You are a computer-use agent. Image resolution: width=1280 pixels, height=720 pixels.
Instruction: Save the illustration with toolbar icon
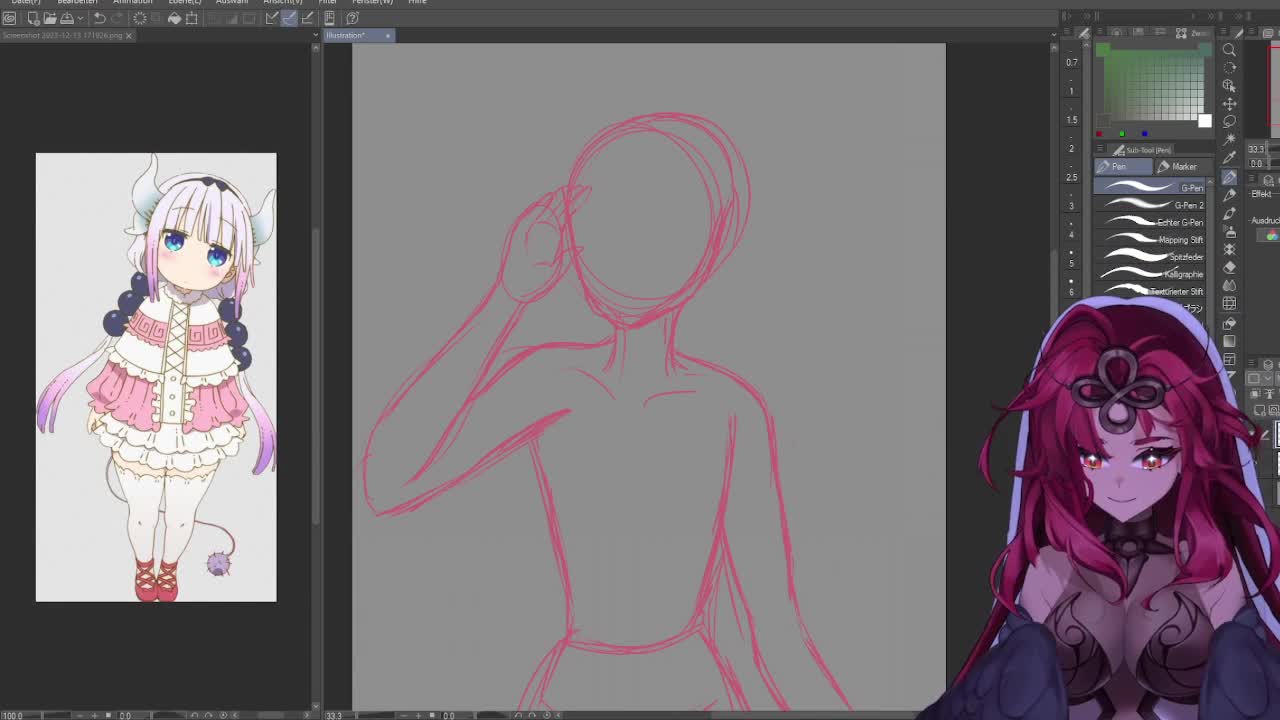[66, 18]
